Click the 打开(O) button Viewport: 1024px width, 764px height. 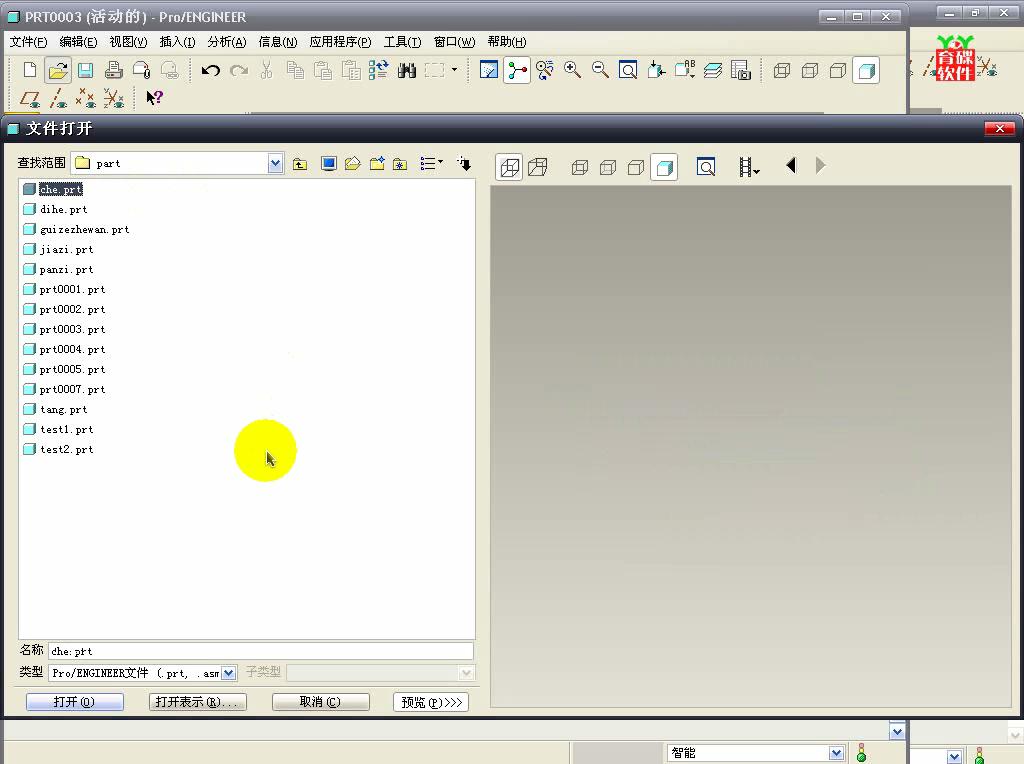coord(74,702)
